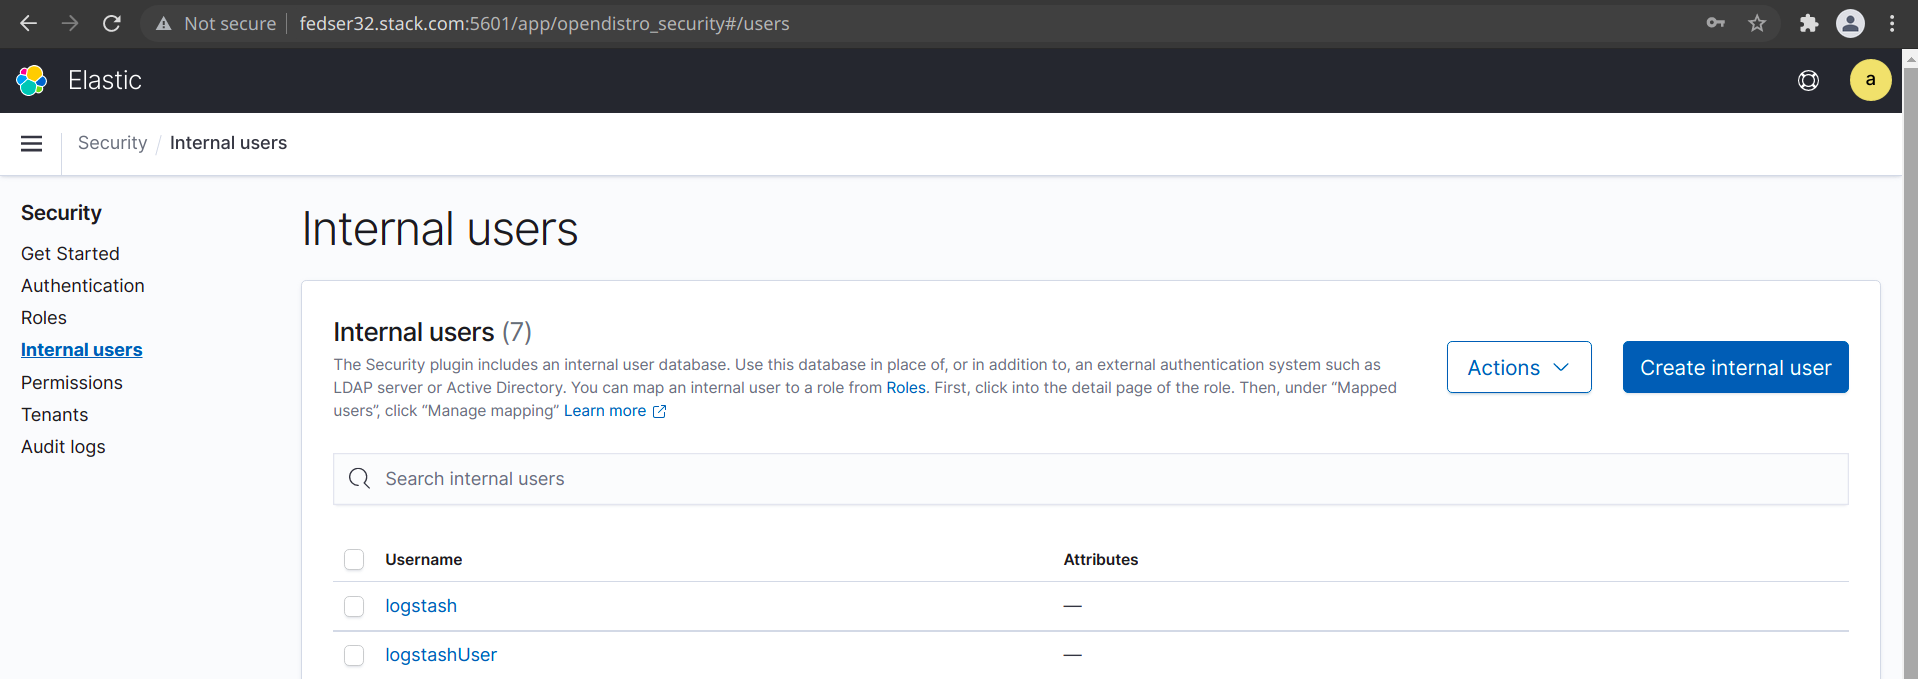Bookmark page using the star icon
This screenshot has width=1918, height=679.
pyautogui.click(x=1757, y=23)
